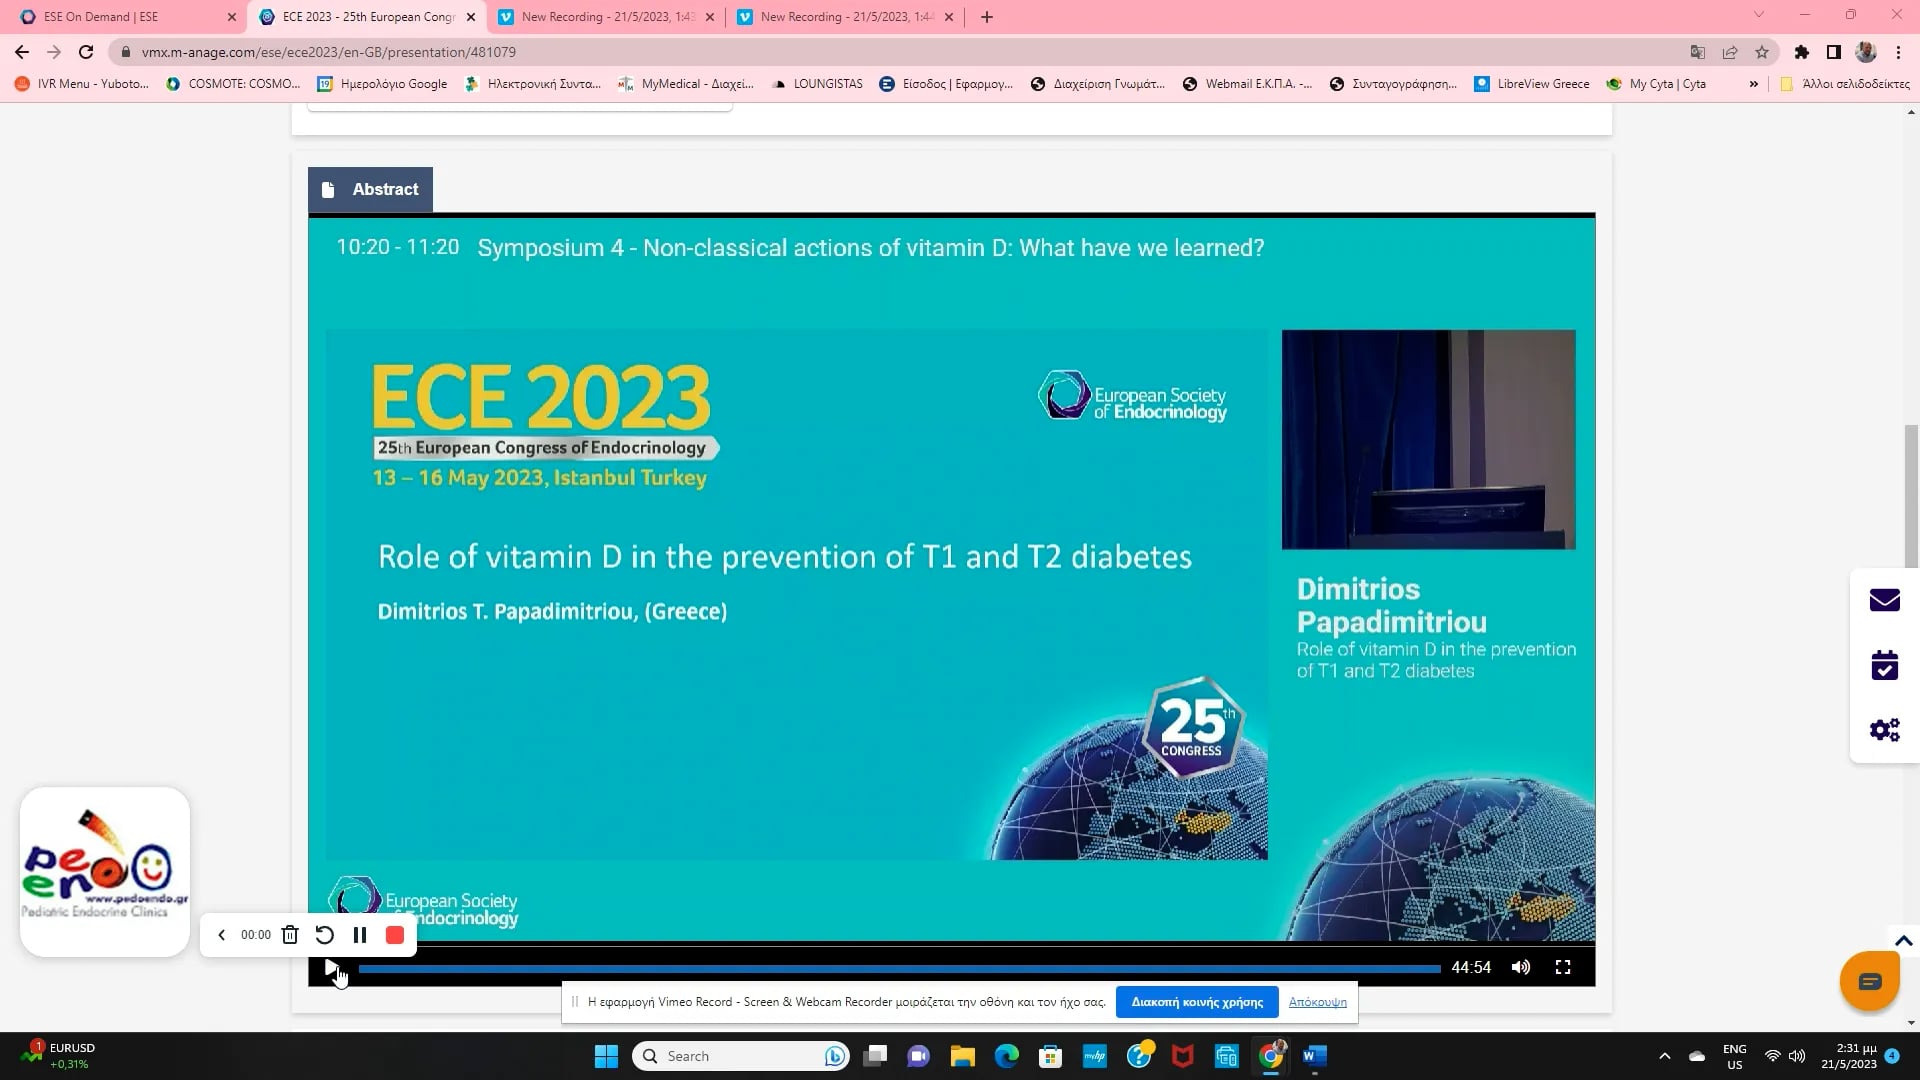Stop the recording with the red button

(395, 935)
